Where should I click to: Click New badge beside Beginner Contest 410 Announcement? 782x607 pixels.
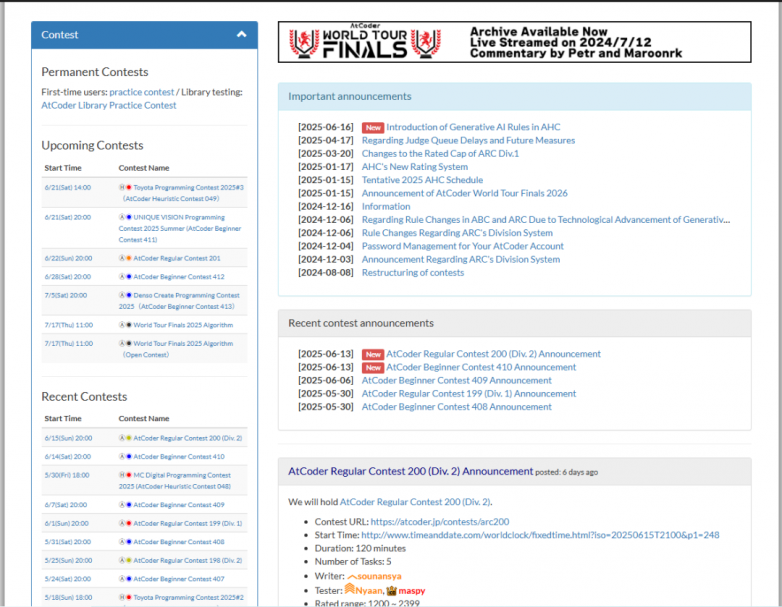point(372,367)
